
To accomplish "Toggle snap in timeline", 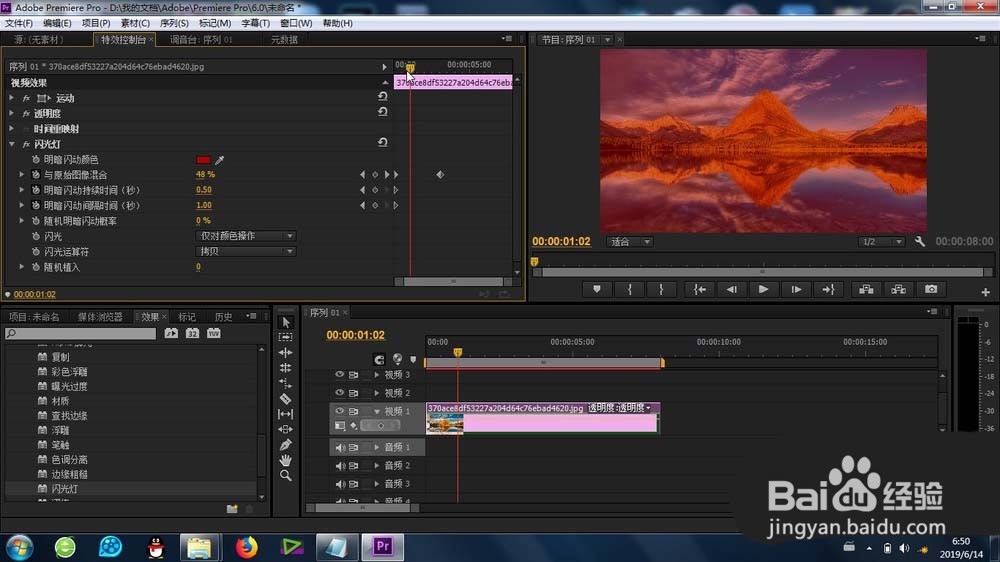I will pyautogui.click(x=379, y=359).
